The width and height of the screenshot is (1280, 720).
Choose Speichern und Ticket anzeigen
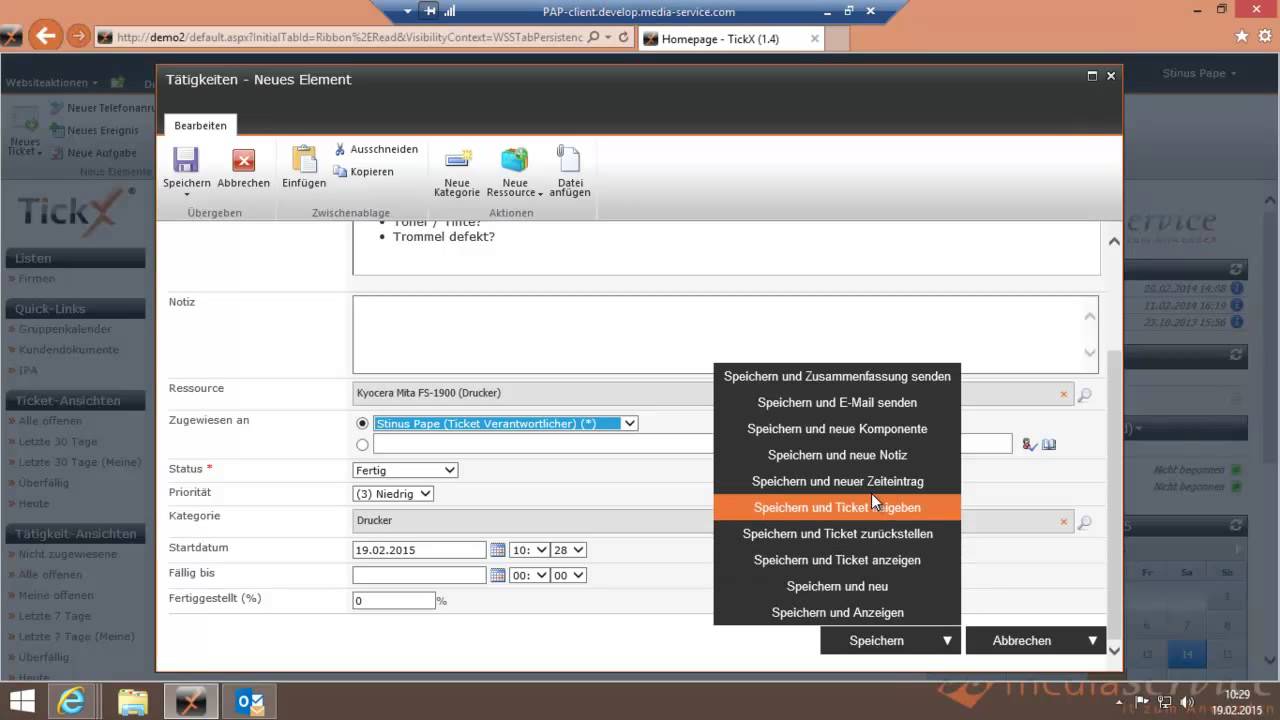tap(837, 560)
